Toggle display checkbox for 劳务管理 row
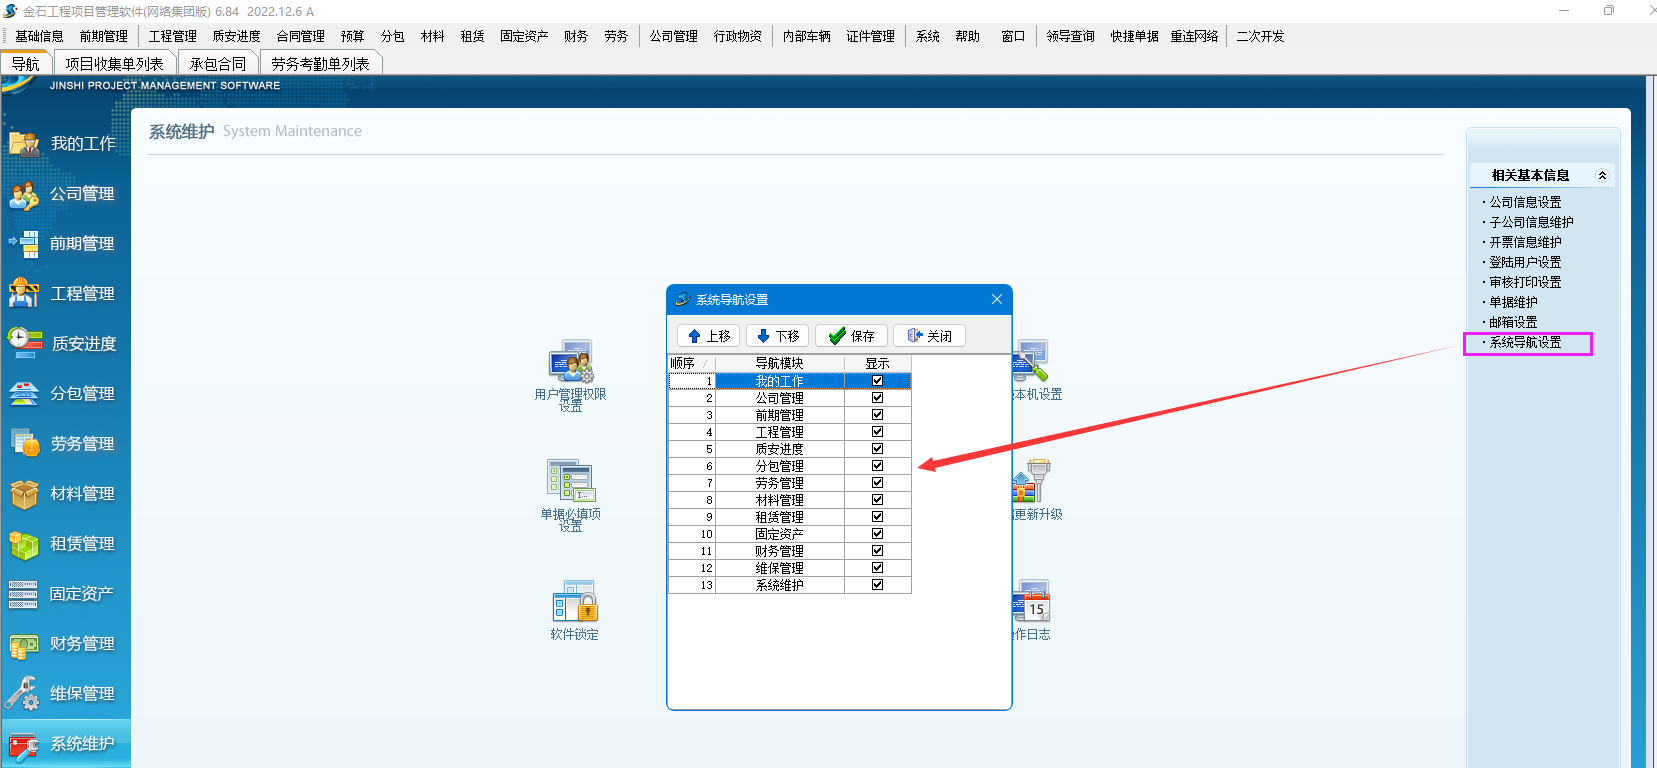 pyautogui.click(x=877, y=483)
